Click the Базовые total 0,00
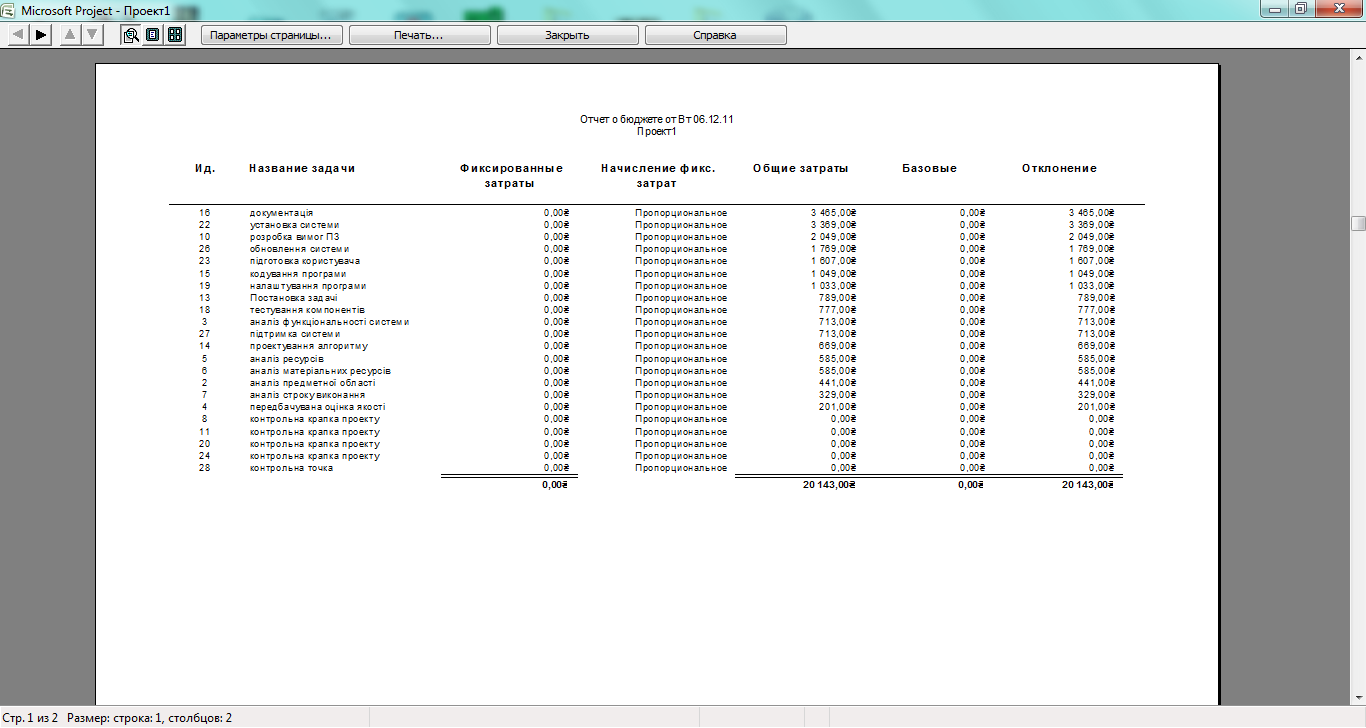The width and height of the screenshot is (1366, 728). (971, 485)
